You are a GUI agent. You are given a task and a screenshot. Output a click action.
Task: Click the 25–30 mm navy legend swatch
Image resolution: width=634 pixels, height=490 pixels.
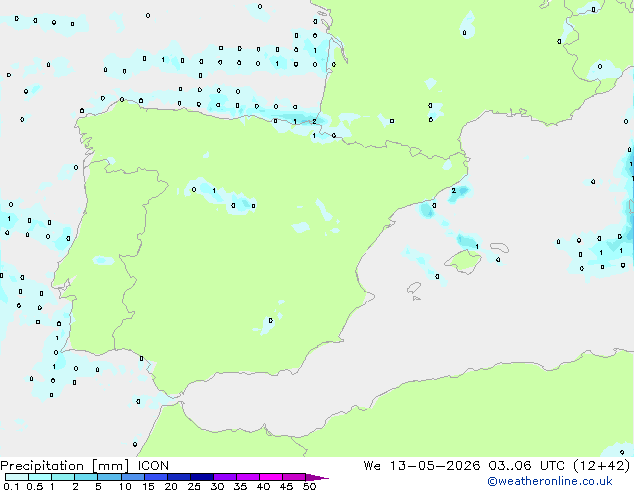(x=201, y=477)
